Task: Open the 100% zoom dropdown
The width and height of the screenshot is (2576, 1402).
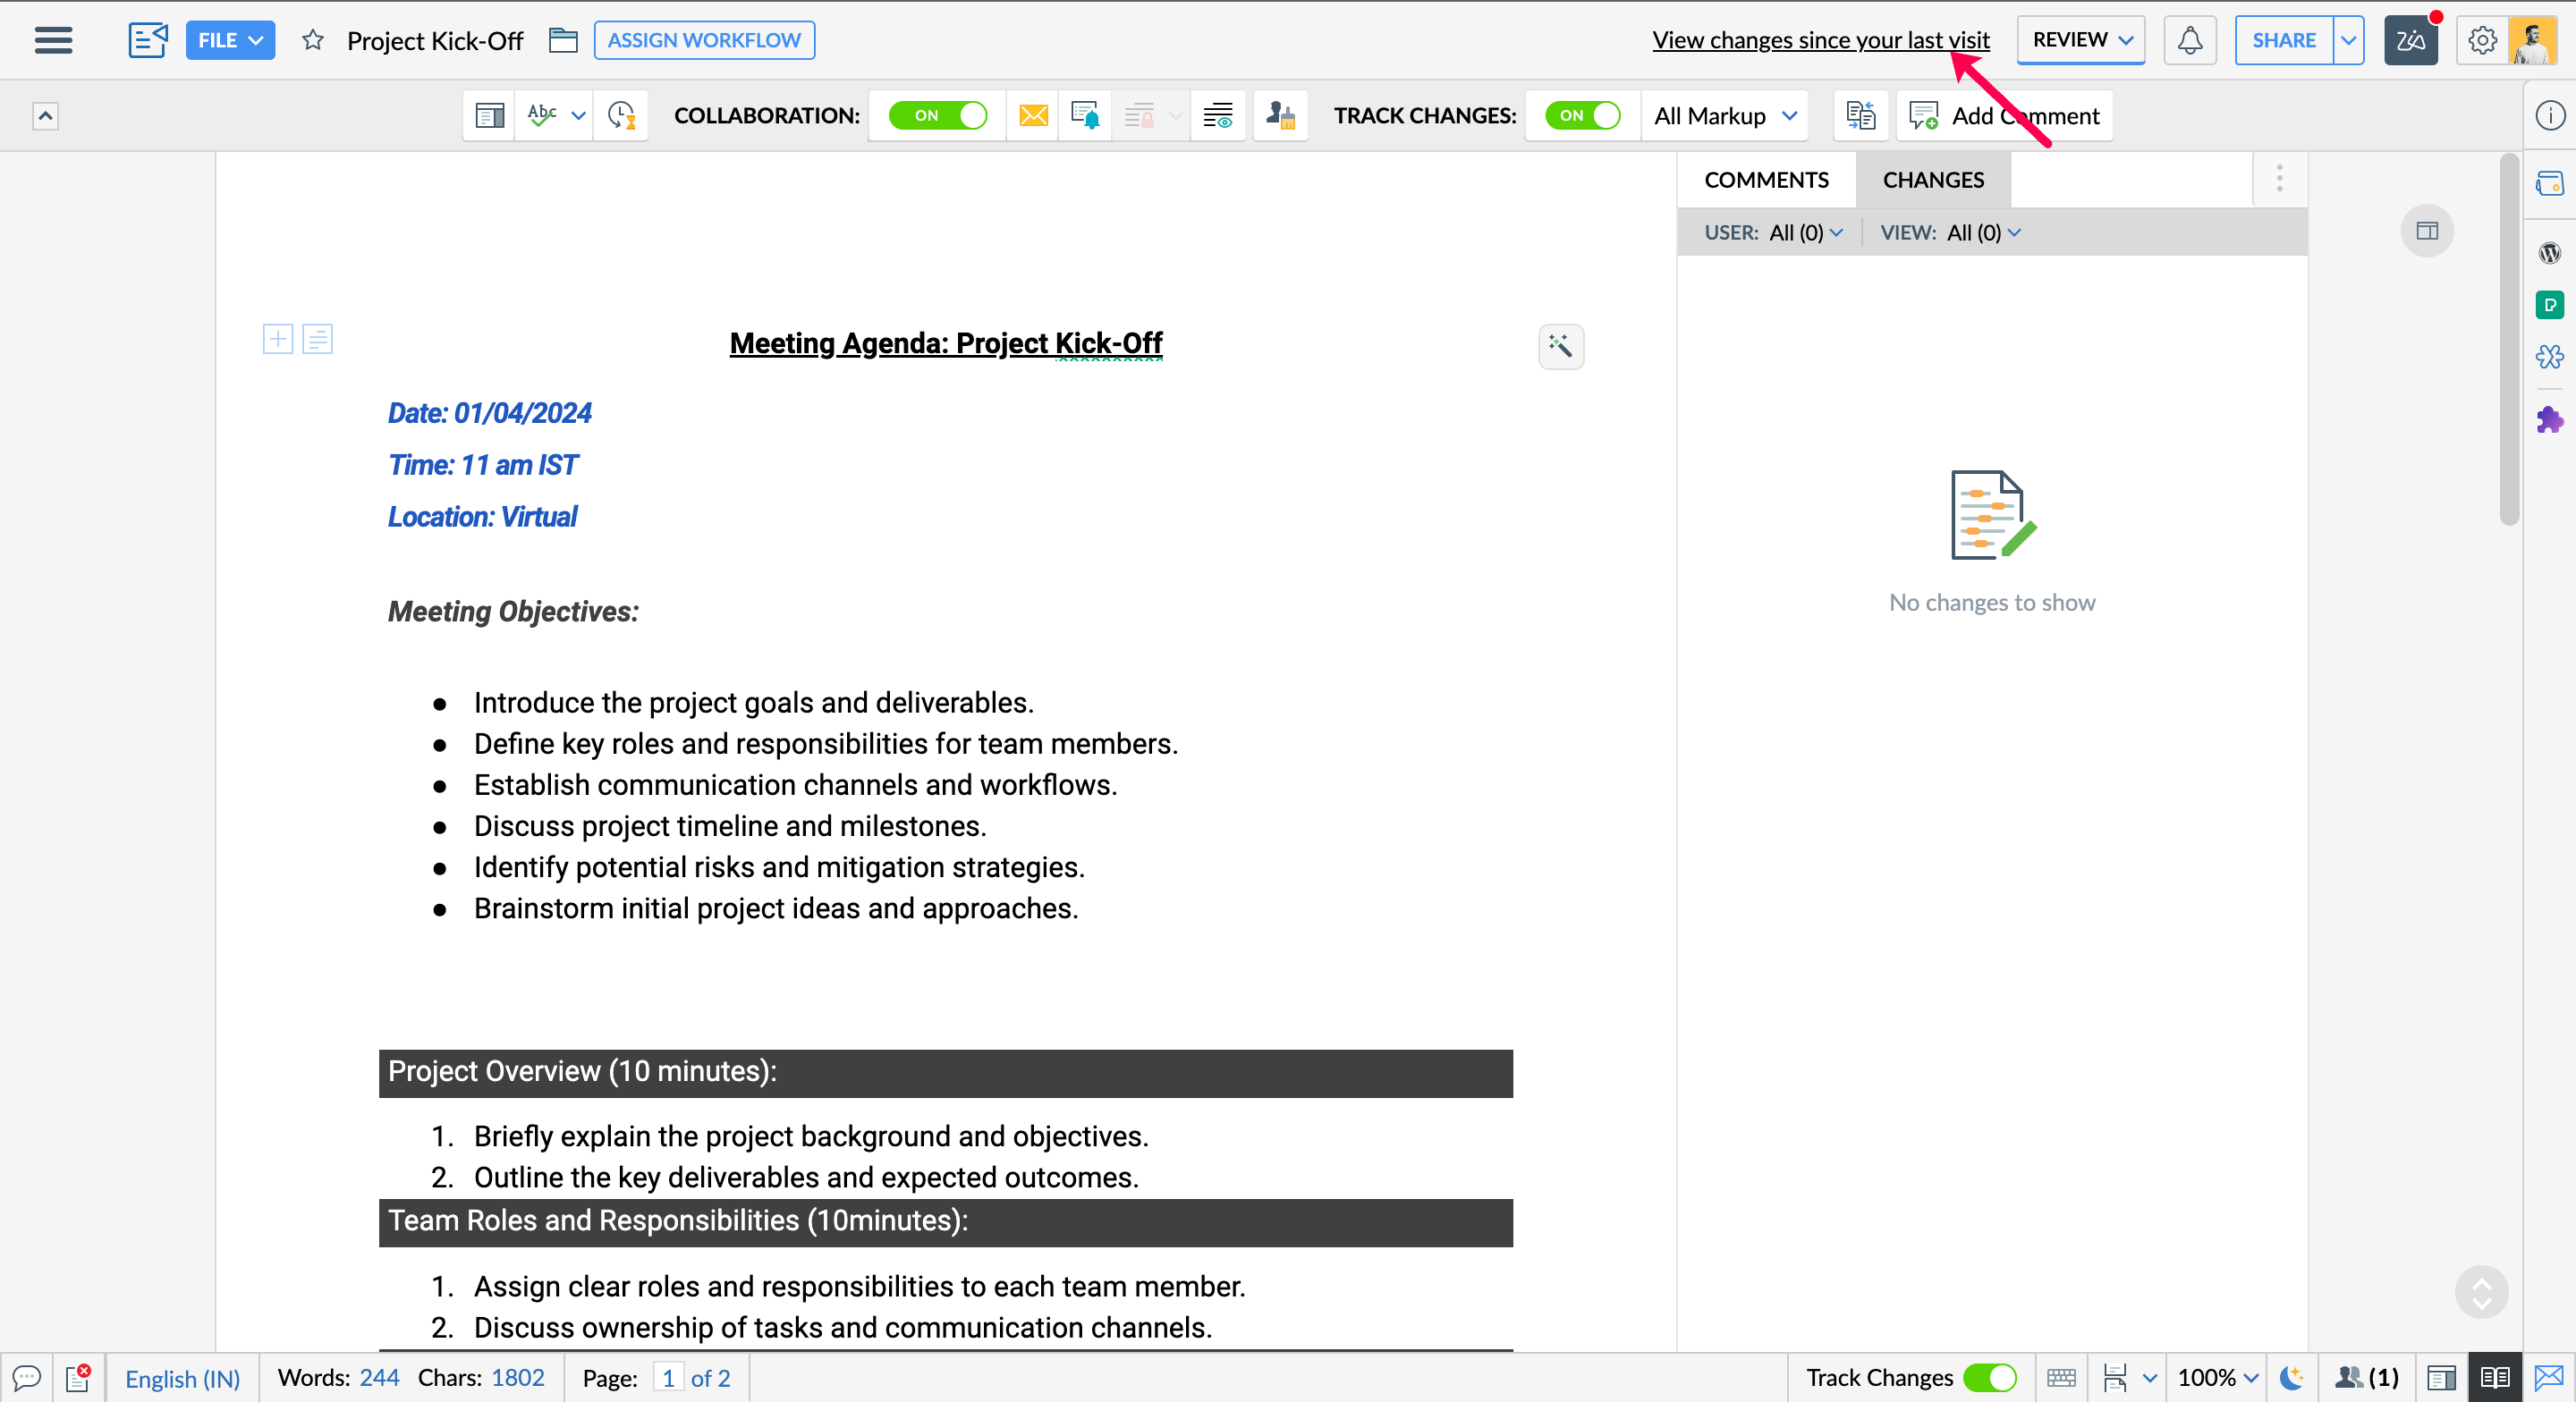Action: pos(2217,1378)
